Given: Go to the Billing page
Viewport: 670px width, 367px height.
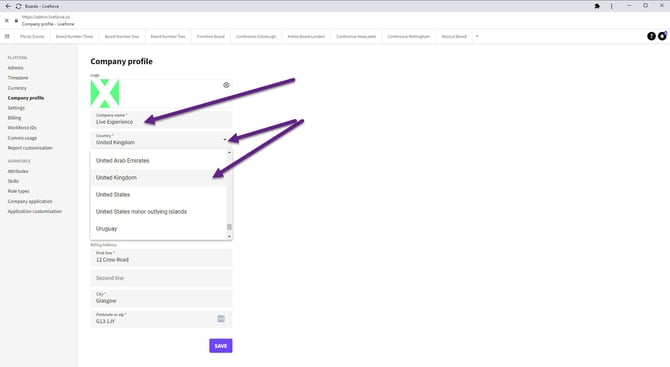Looking at the screenshot, I should 14,118.
